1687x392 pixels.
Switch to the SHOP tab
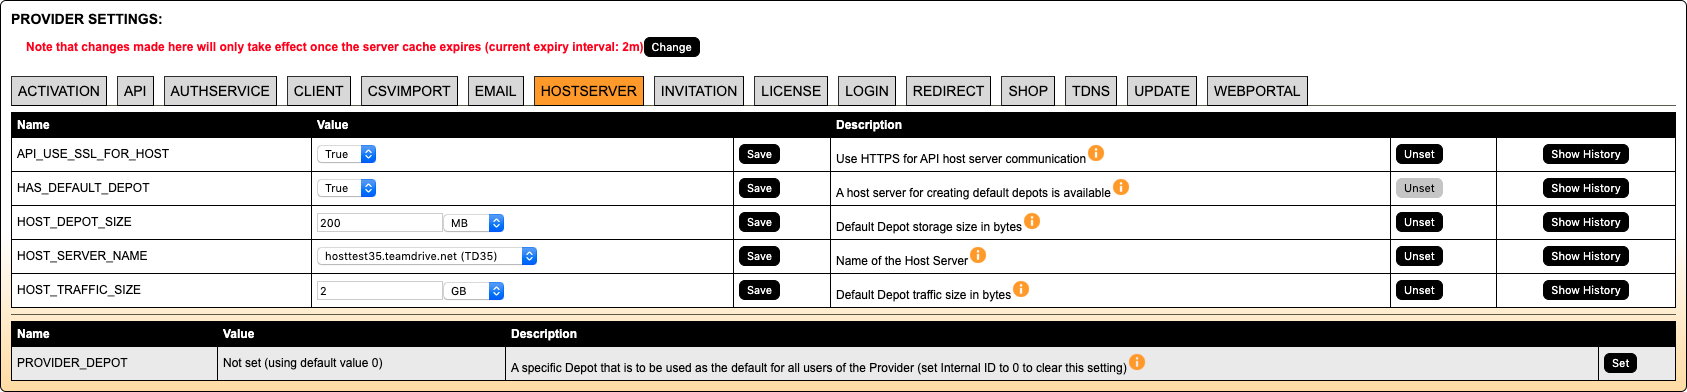tap(1028, 91)
